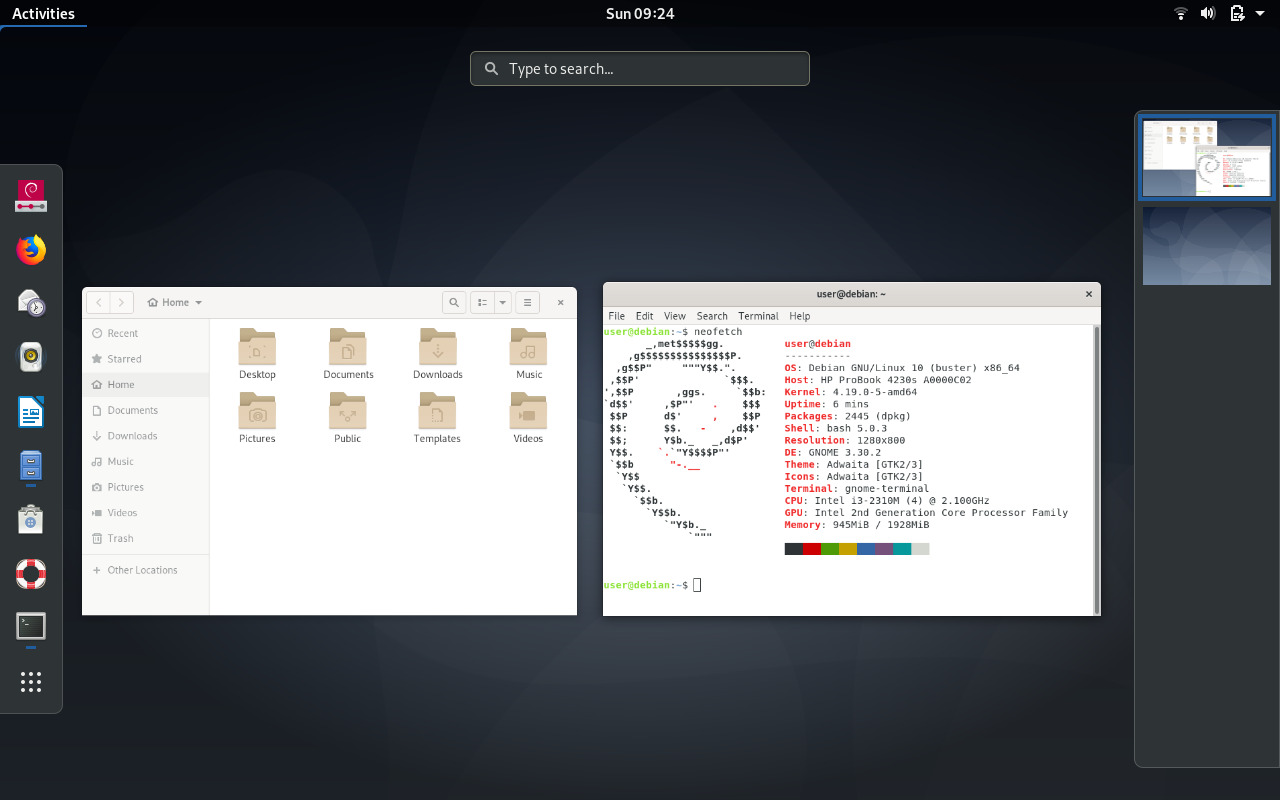Open Rhythmbox music player from the dock
This screenshot has height=800, width=1280.
[31, 356]
